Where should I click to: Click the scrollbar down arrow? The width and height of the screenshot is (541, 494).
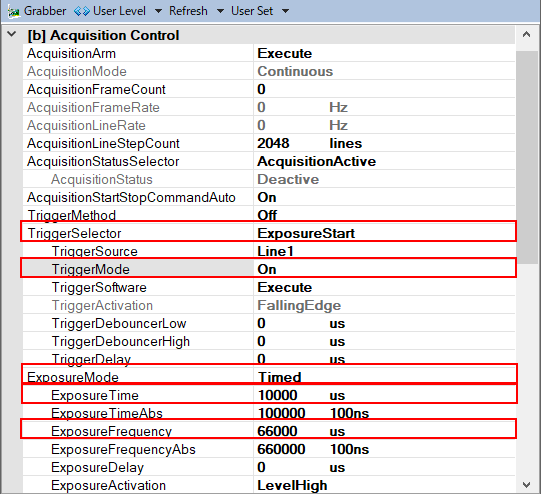tap(527, 485)
